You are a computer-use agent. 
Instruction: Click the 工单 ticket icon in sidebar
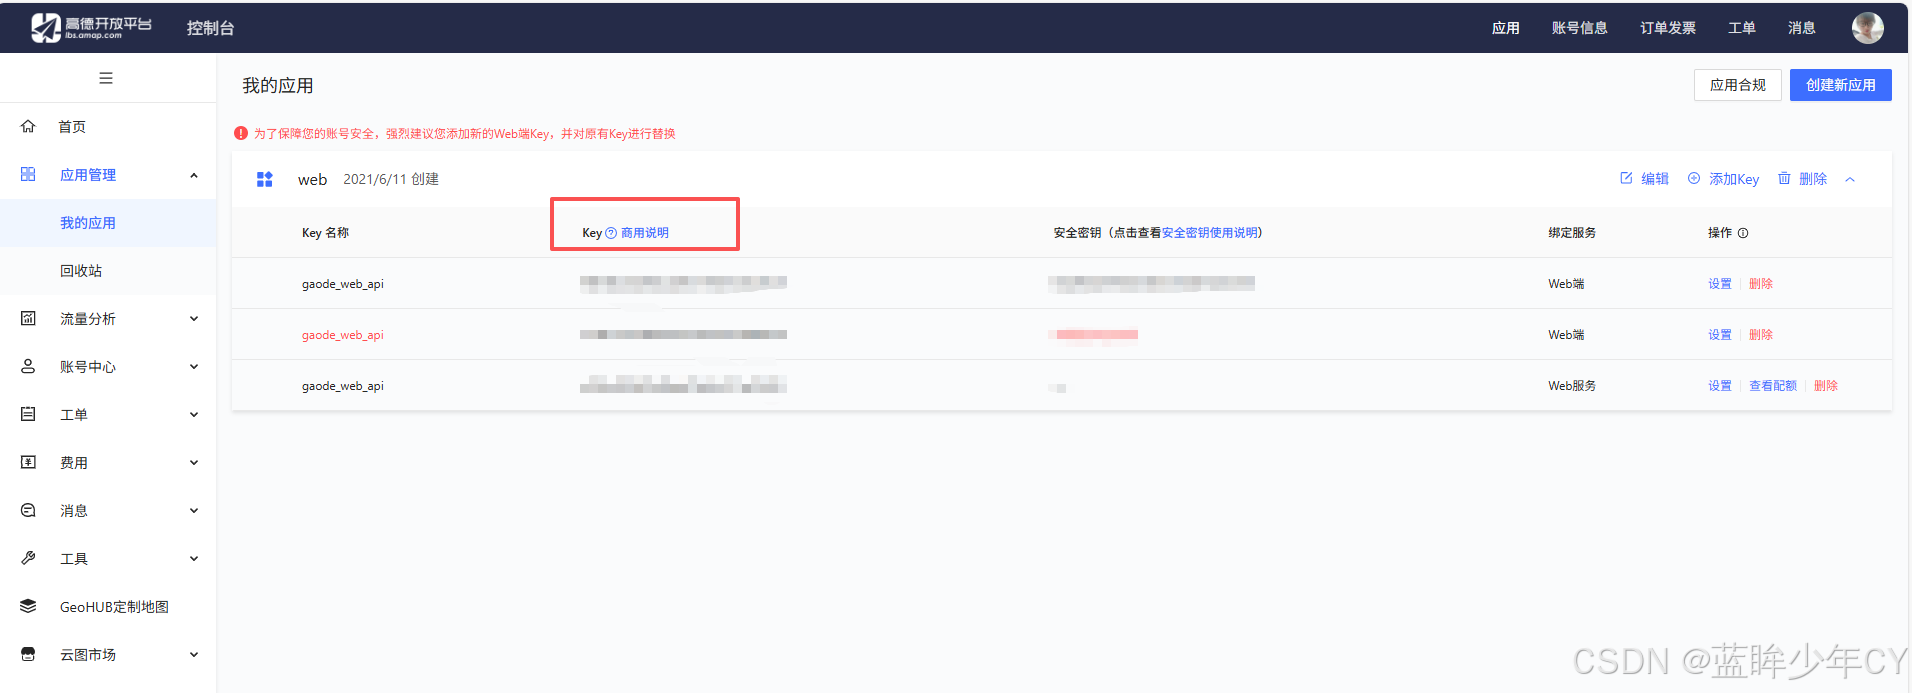28,414
